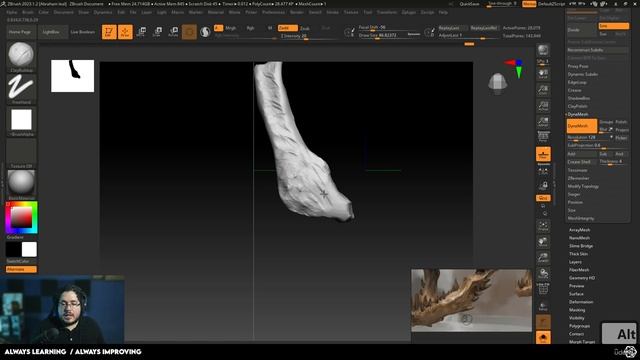Image resolution: width=640 pixels, height=360 pixels.
Task: Toggle the Zadd mode
Action: point(287,28)
